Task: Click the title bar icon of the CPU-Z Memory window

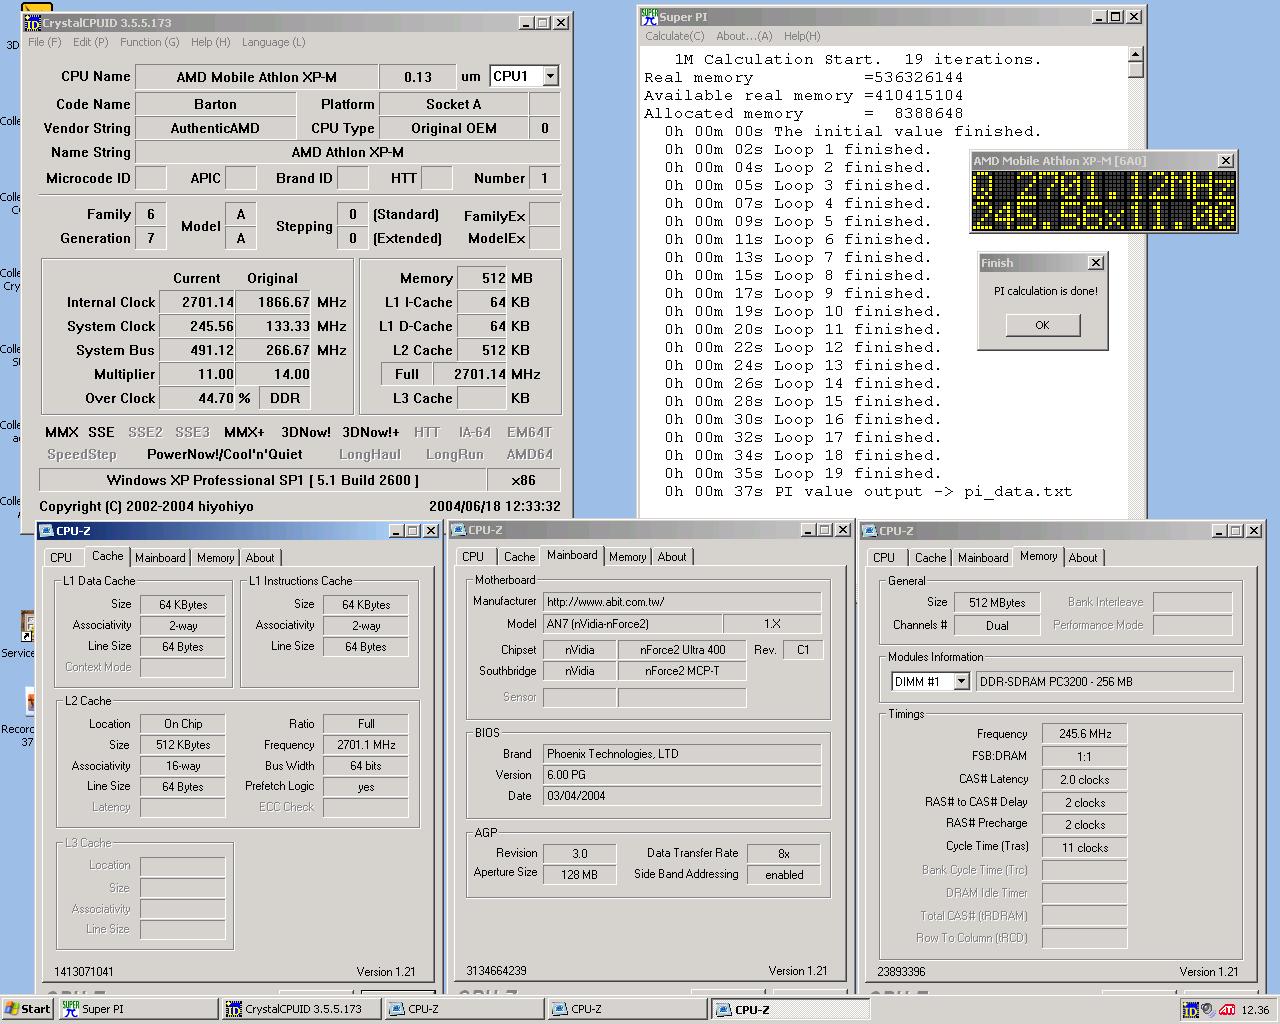Action: [869, 531]
